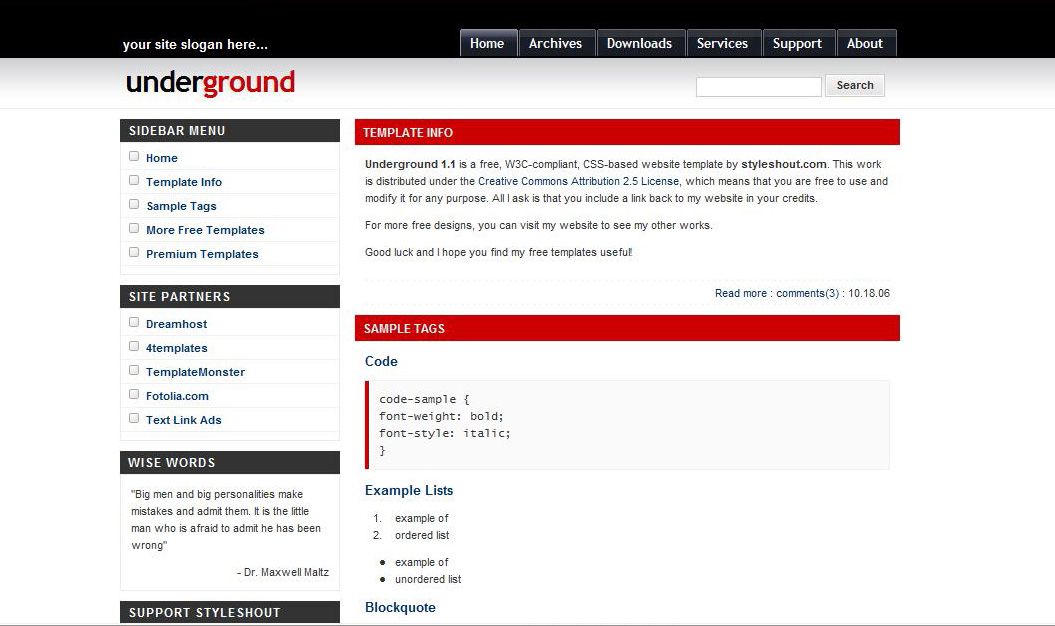Select checkbox next to Premium Templates
Image resolution: width=1055 pixels, height=626 pixels.
134,252
